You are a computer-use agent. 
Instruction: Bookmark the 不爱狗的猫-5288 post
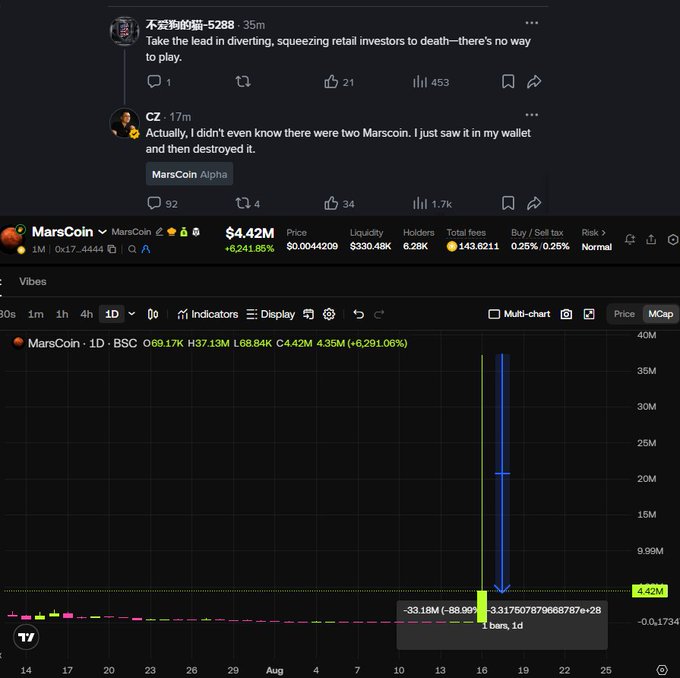508,81
